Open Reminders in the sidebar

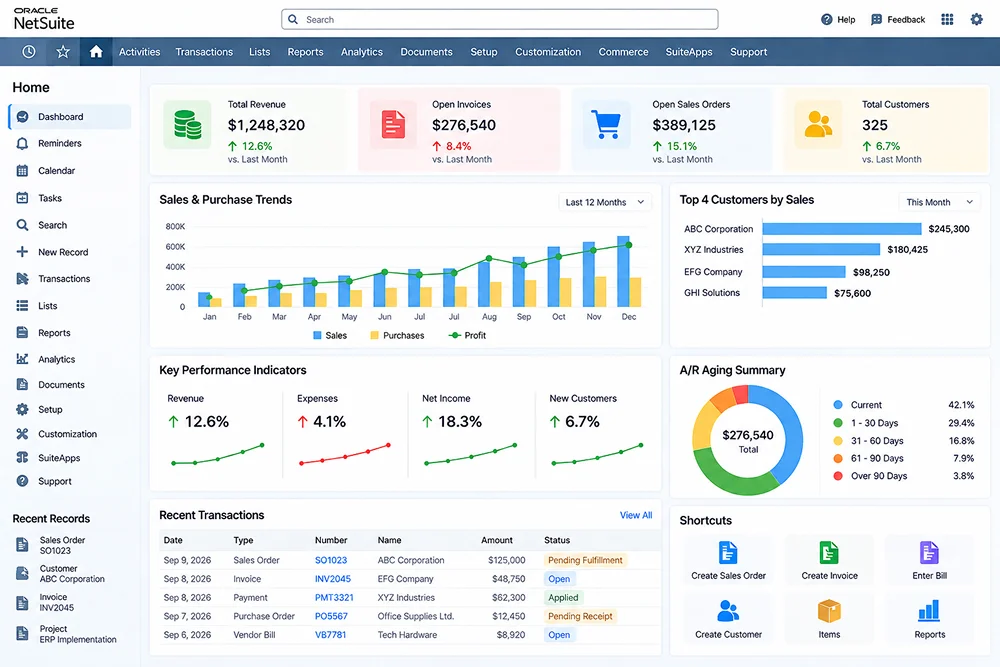59,143
